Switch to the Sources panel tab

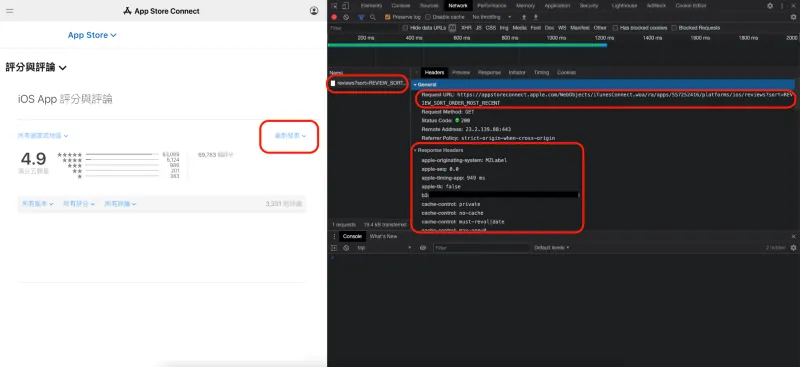(429, 6)
